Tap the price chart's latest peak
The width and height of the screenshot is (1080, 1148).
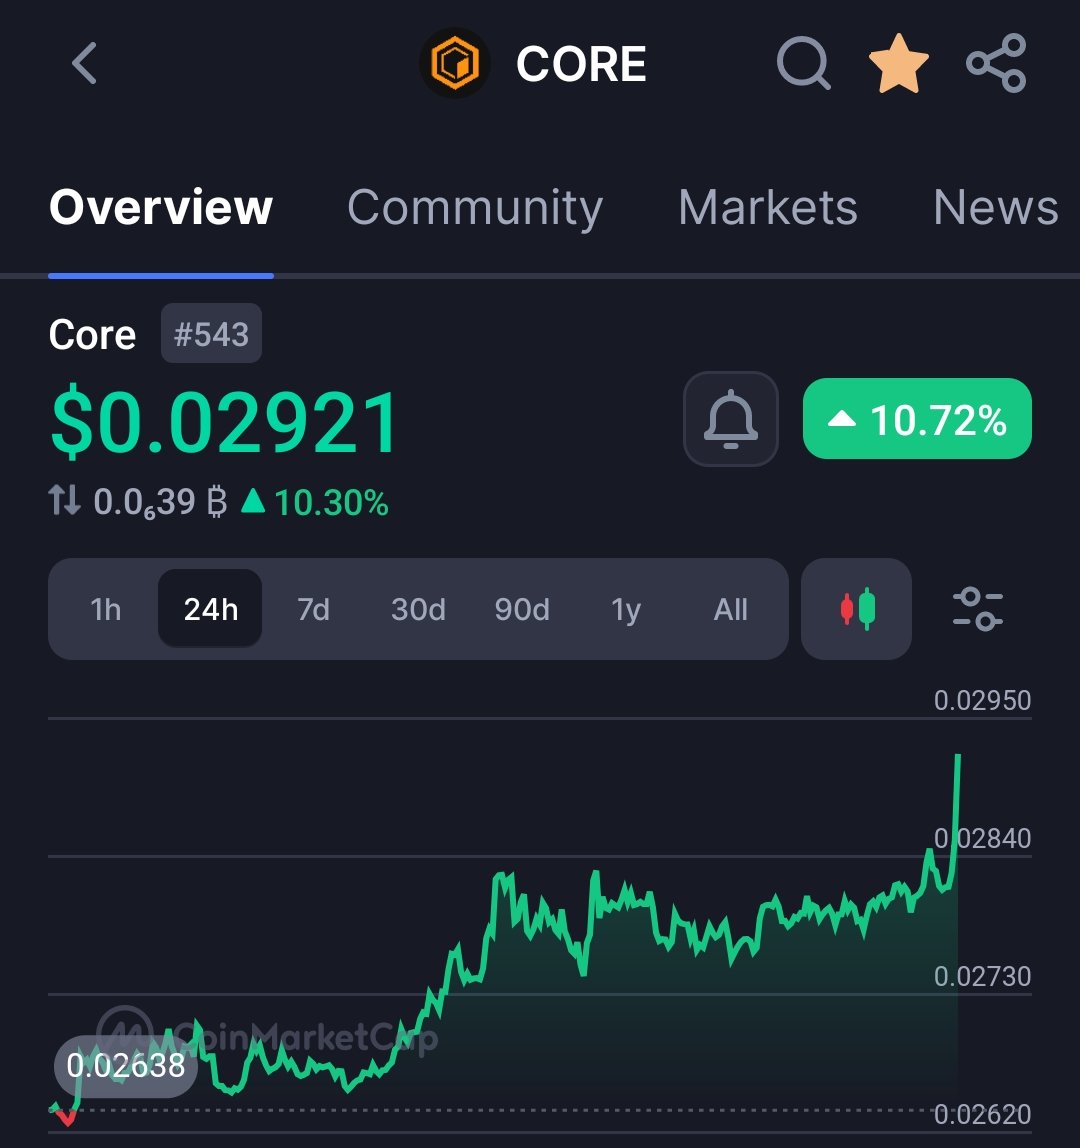(x=958, y=756)
